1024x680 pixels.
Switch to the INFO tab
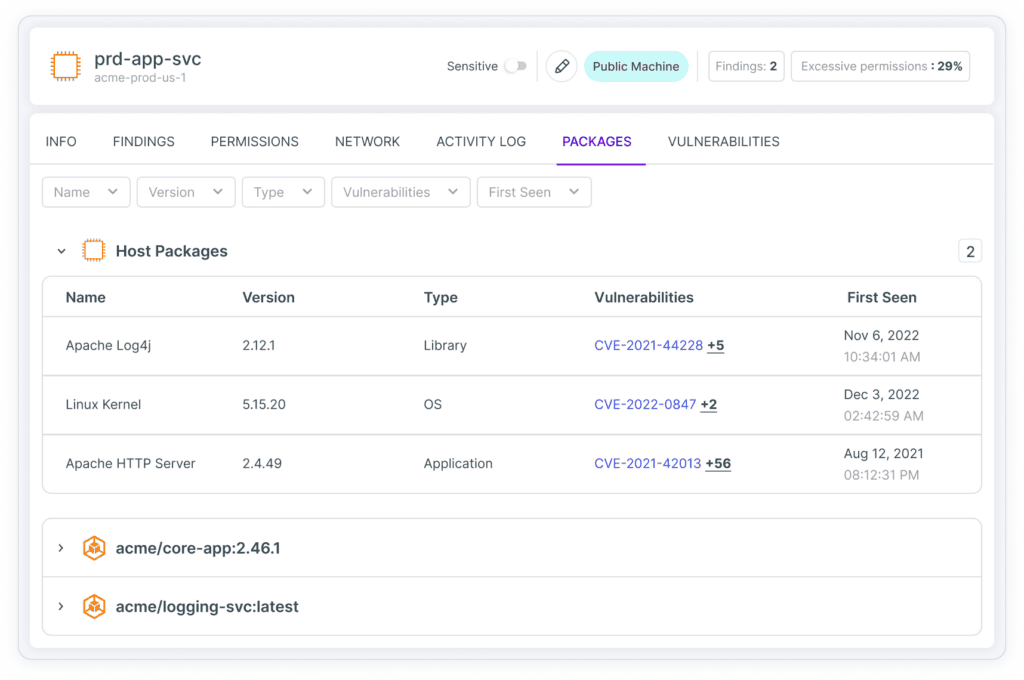61,142
